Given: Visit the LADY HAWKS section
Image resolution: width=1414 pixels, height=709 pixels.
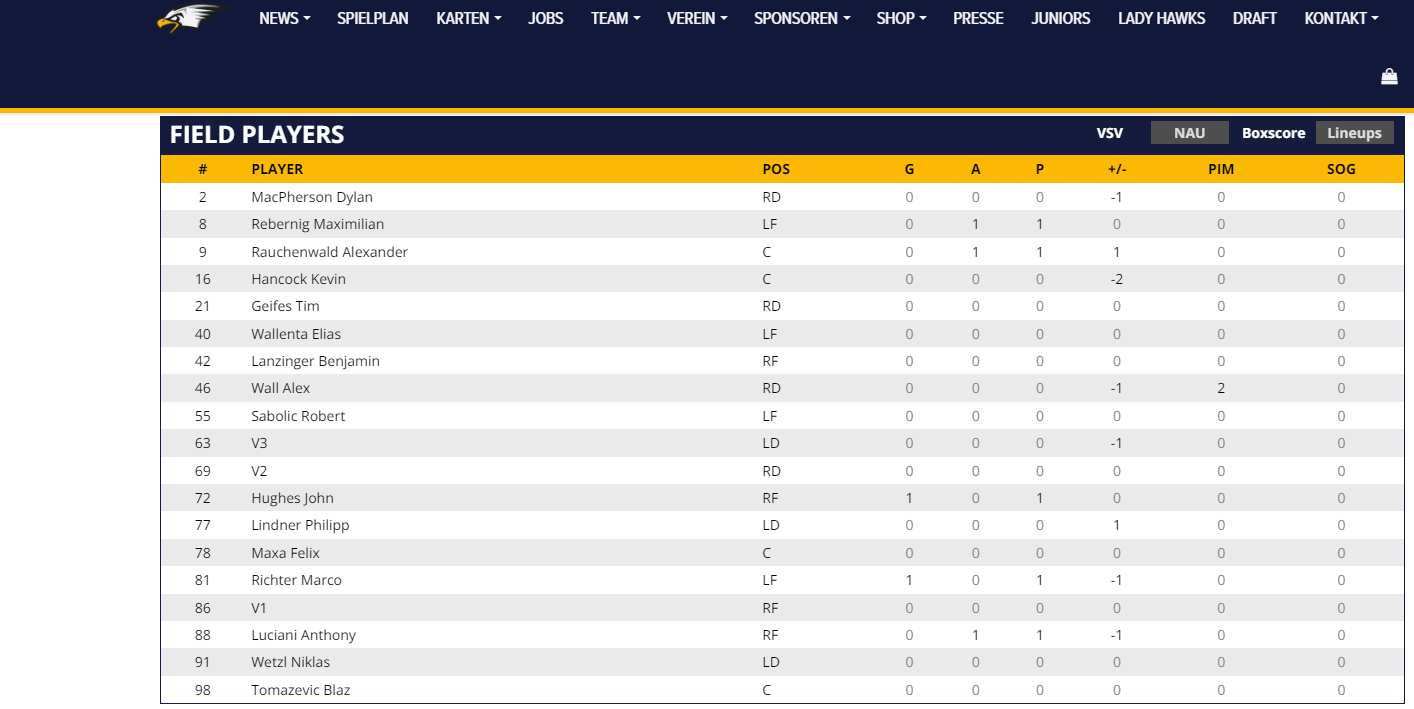Looking at the screenshot, I should pos(1161,18).
